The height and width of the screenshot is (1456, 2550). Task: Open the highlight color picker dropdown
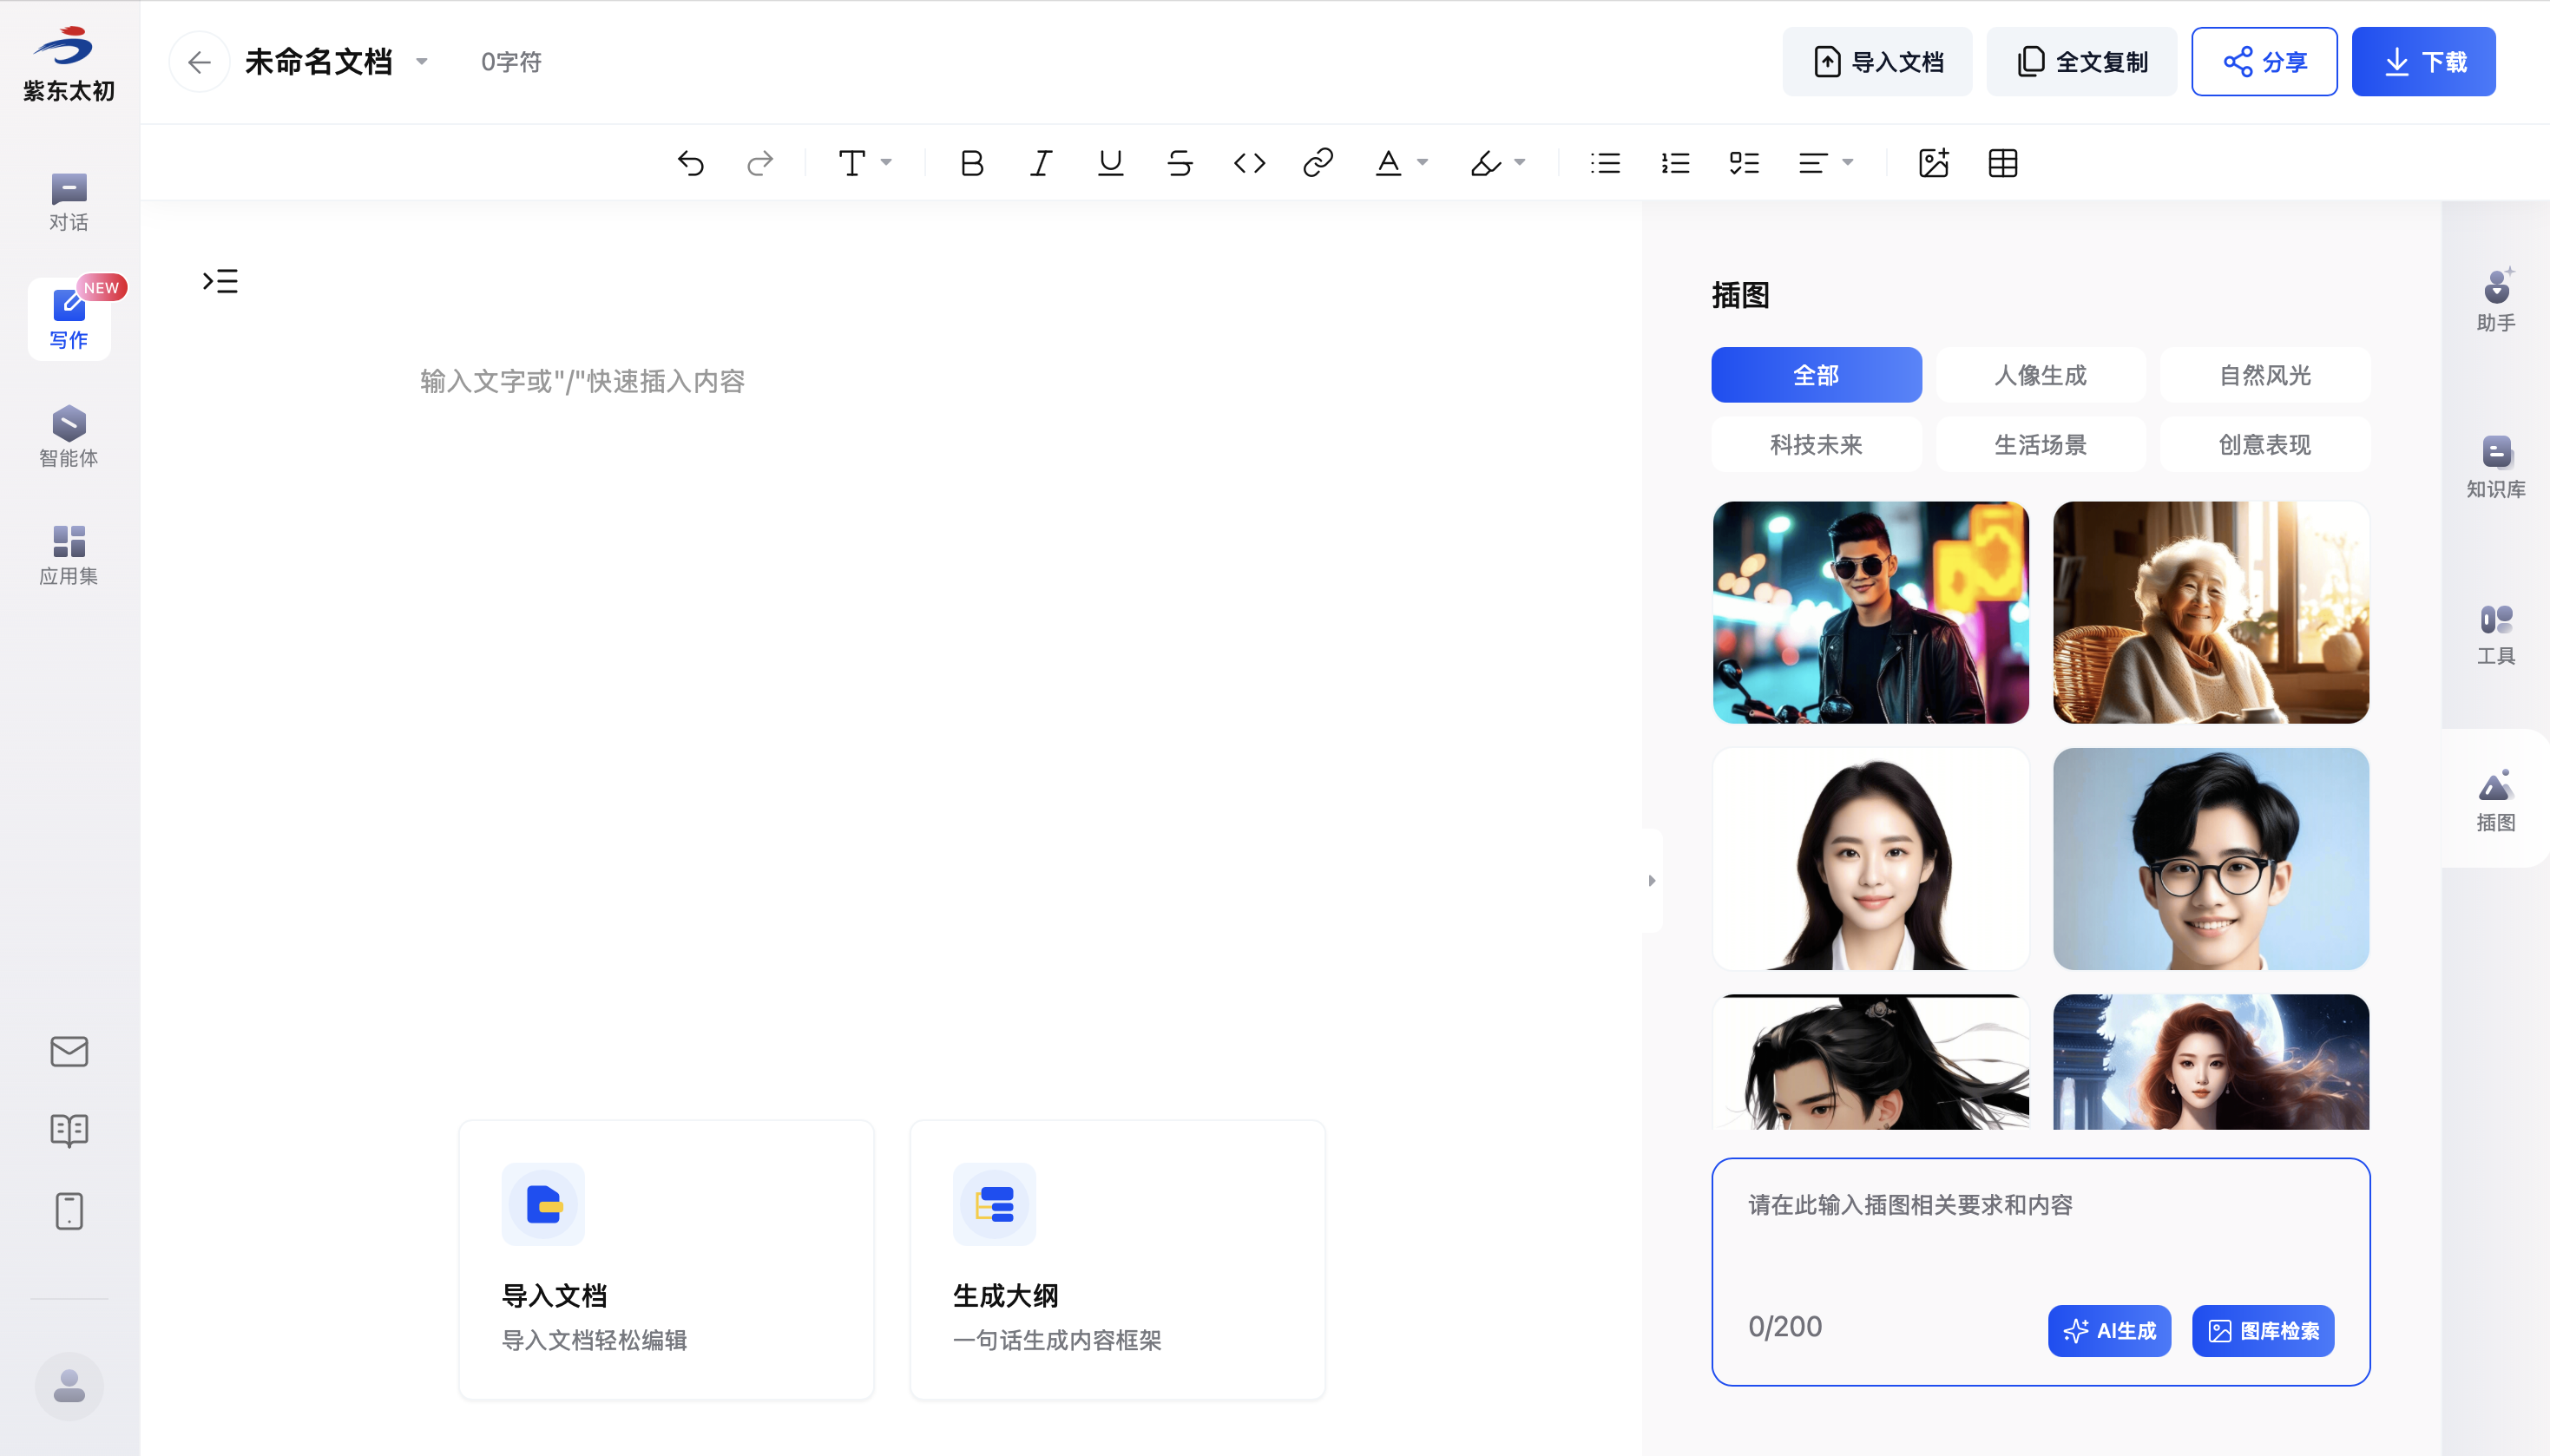(1520, 163)
